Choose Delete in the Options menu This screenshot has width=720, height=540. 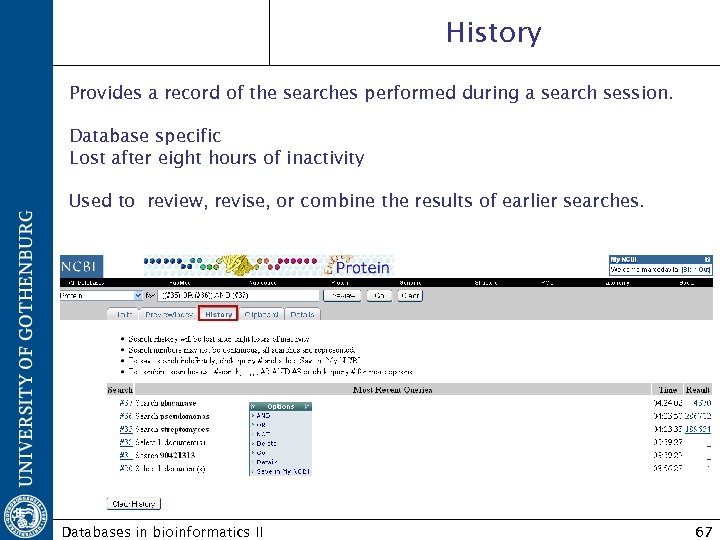coord(266,444)
